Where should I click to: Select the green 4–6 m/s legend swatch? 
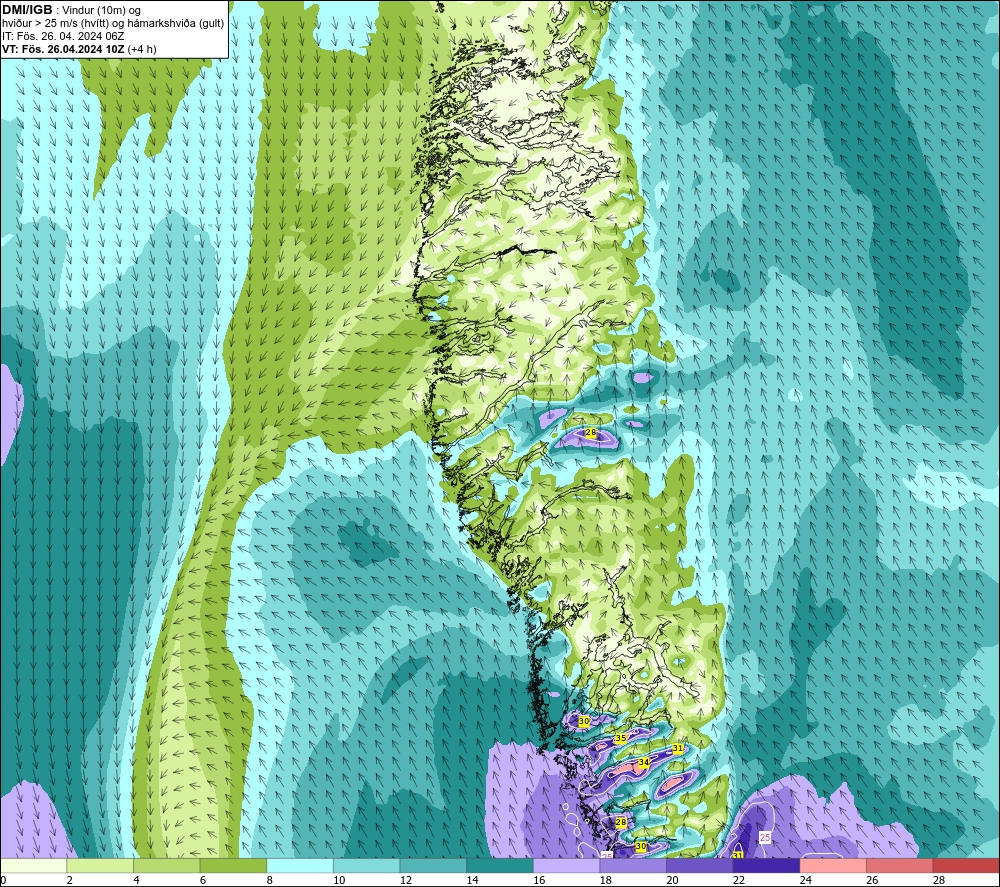pyautogui.click(x=166, y=865)
